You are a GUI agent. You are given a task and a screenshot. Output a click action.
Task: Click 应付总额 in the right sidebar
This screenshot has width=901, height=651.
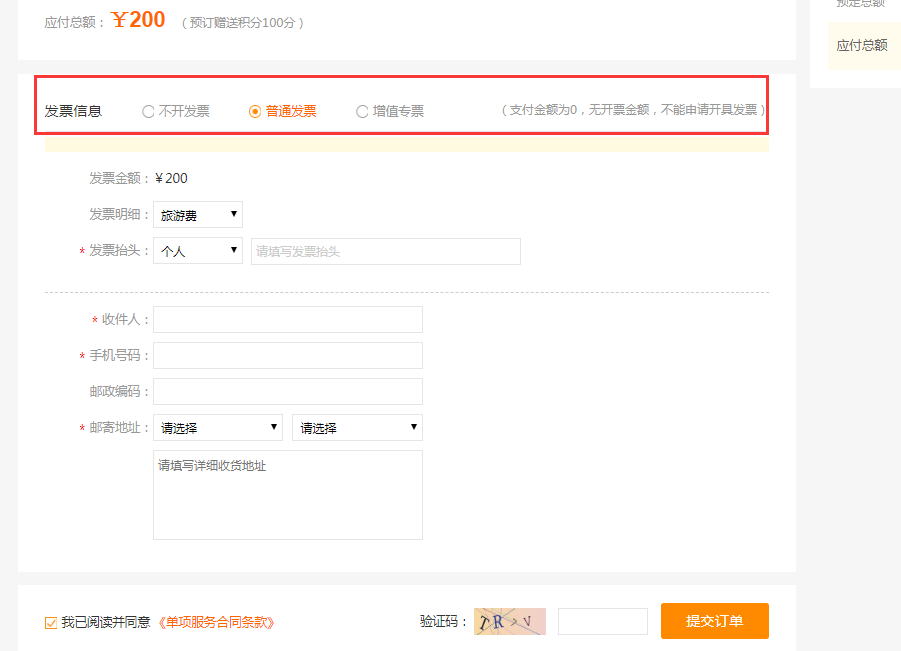pos(861,45)
